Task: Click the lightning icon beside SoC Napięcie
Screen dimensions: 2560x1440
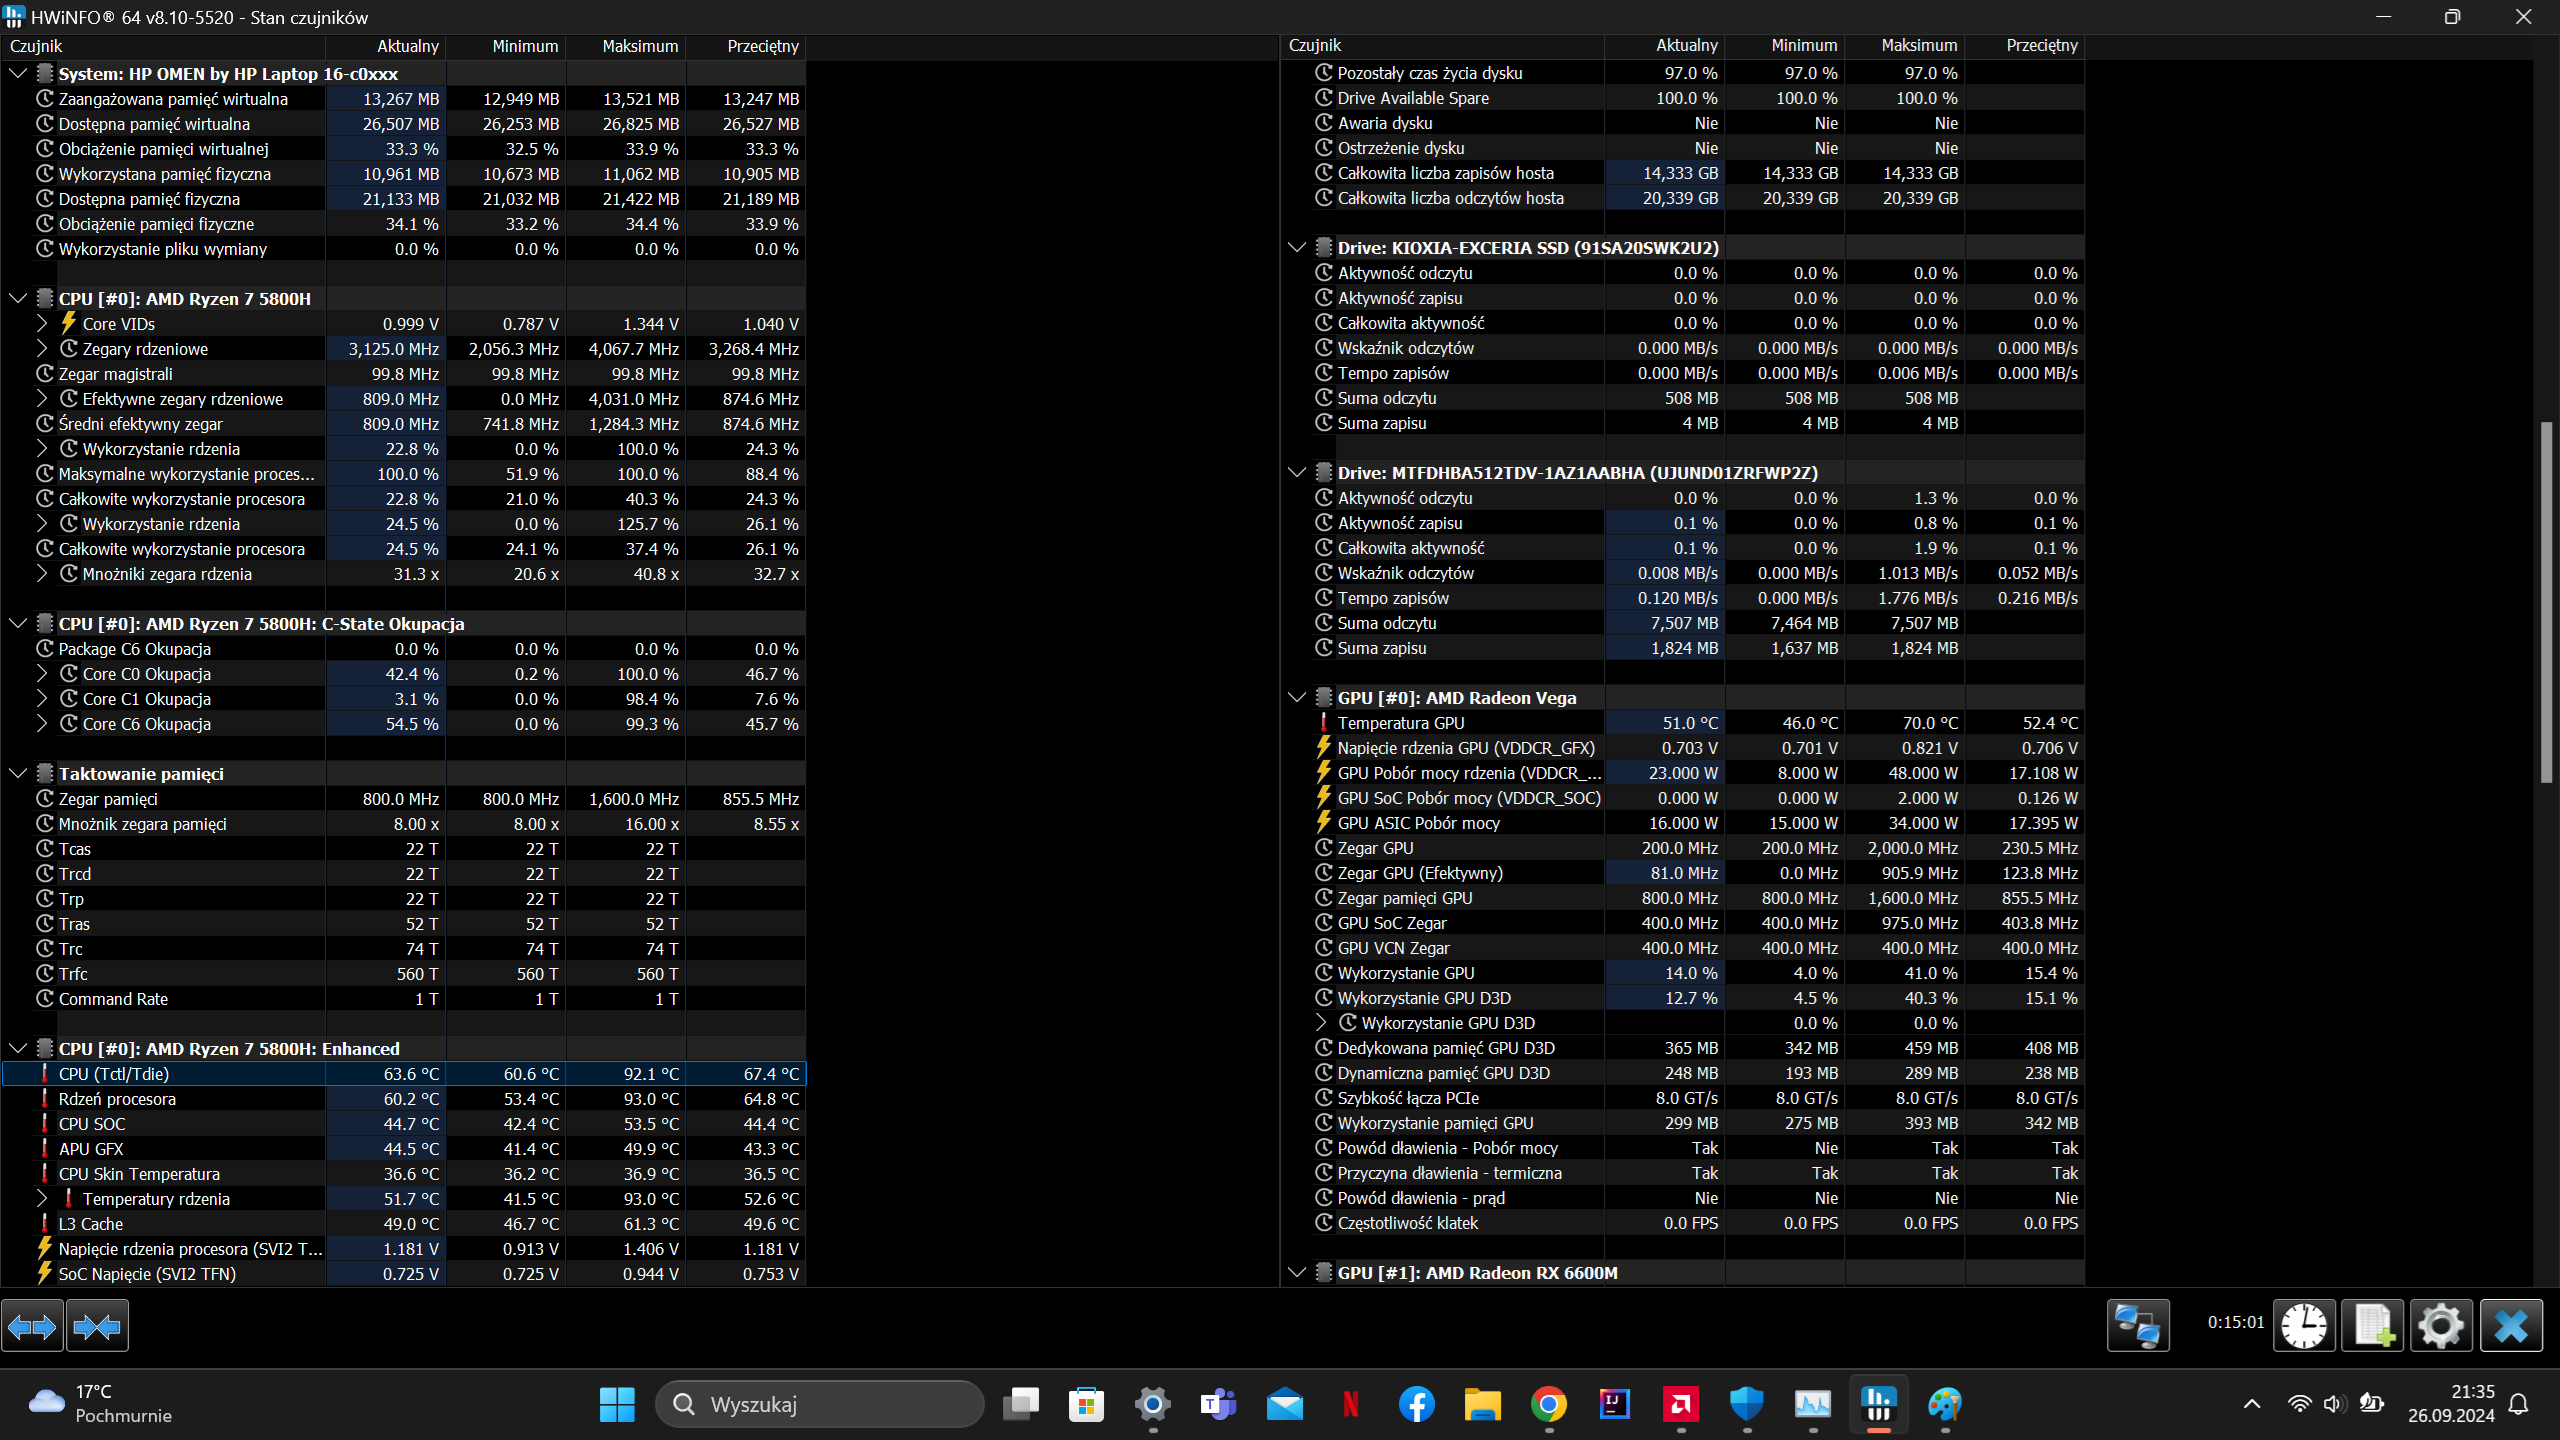Action: coord(45,1273)
